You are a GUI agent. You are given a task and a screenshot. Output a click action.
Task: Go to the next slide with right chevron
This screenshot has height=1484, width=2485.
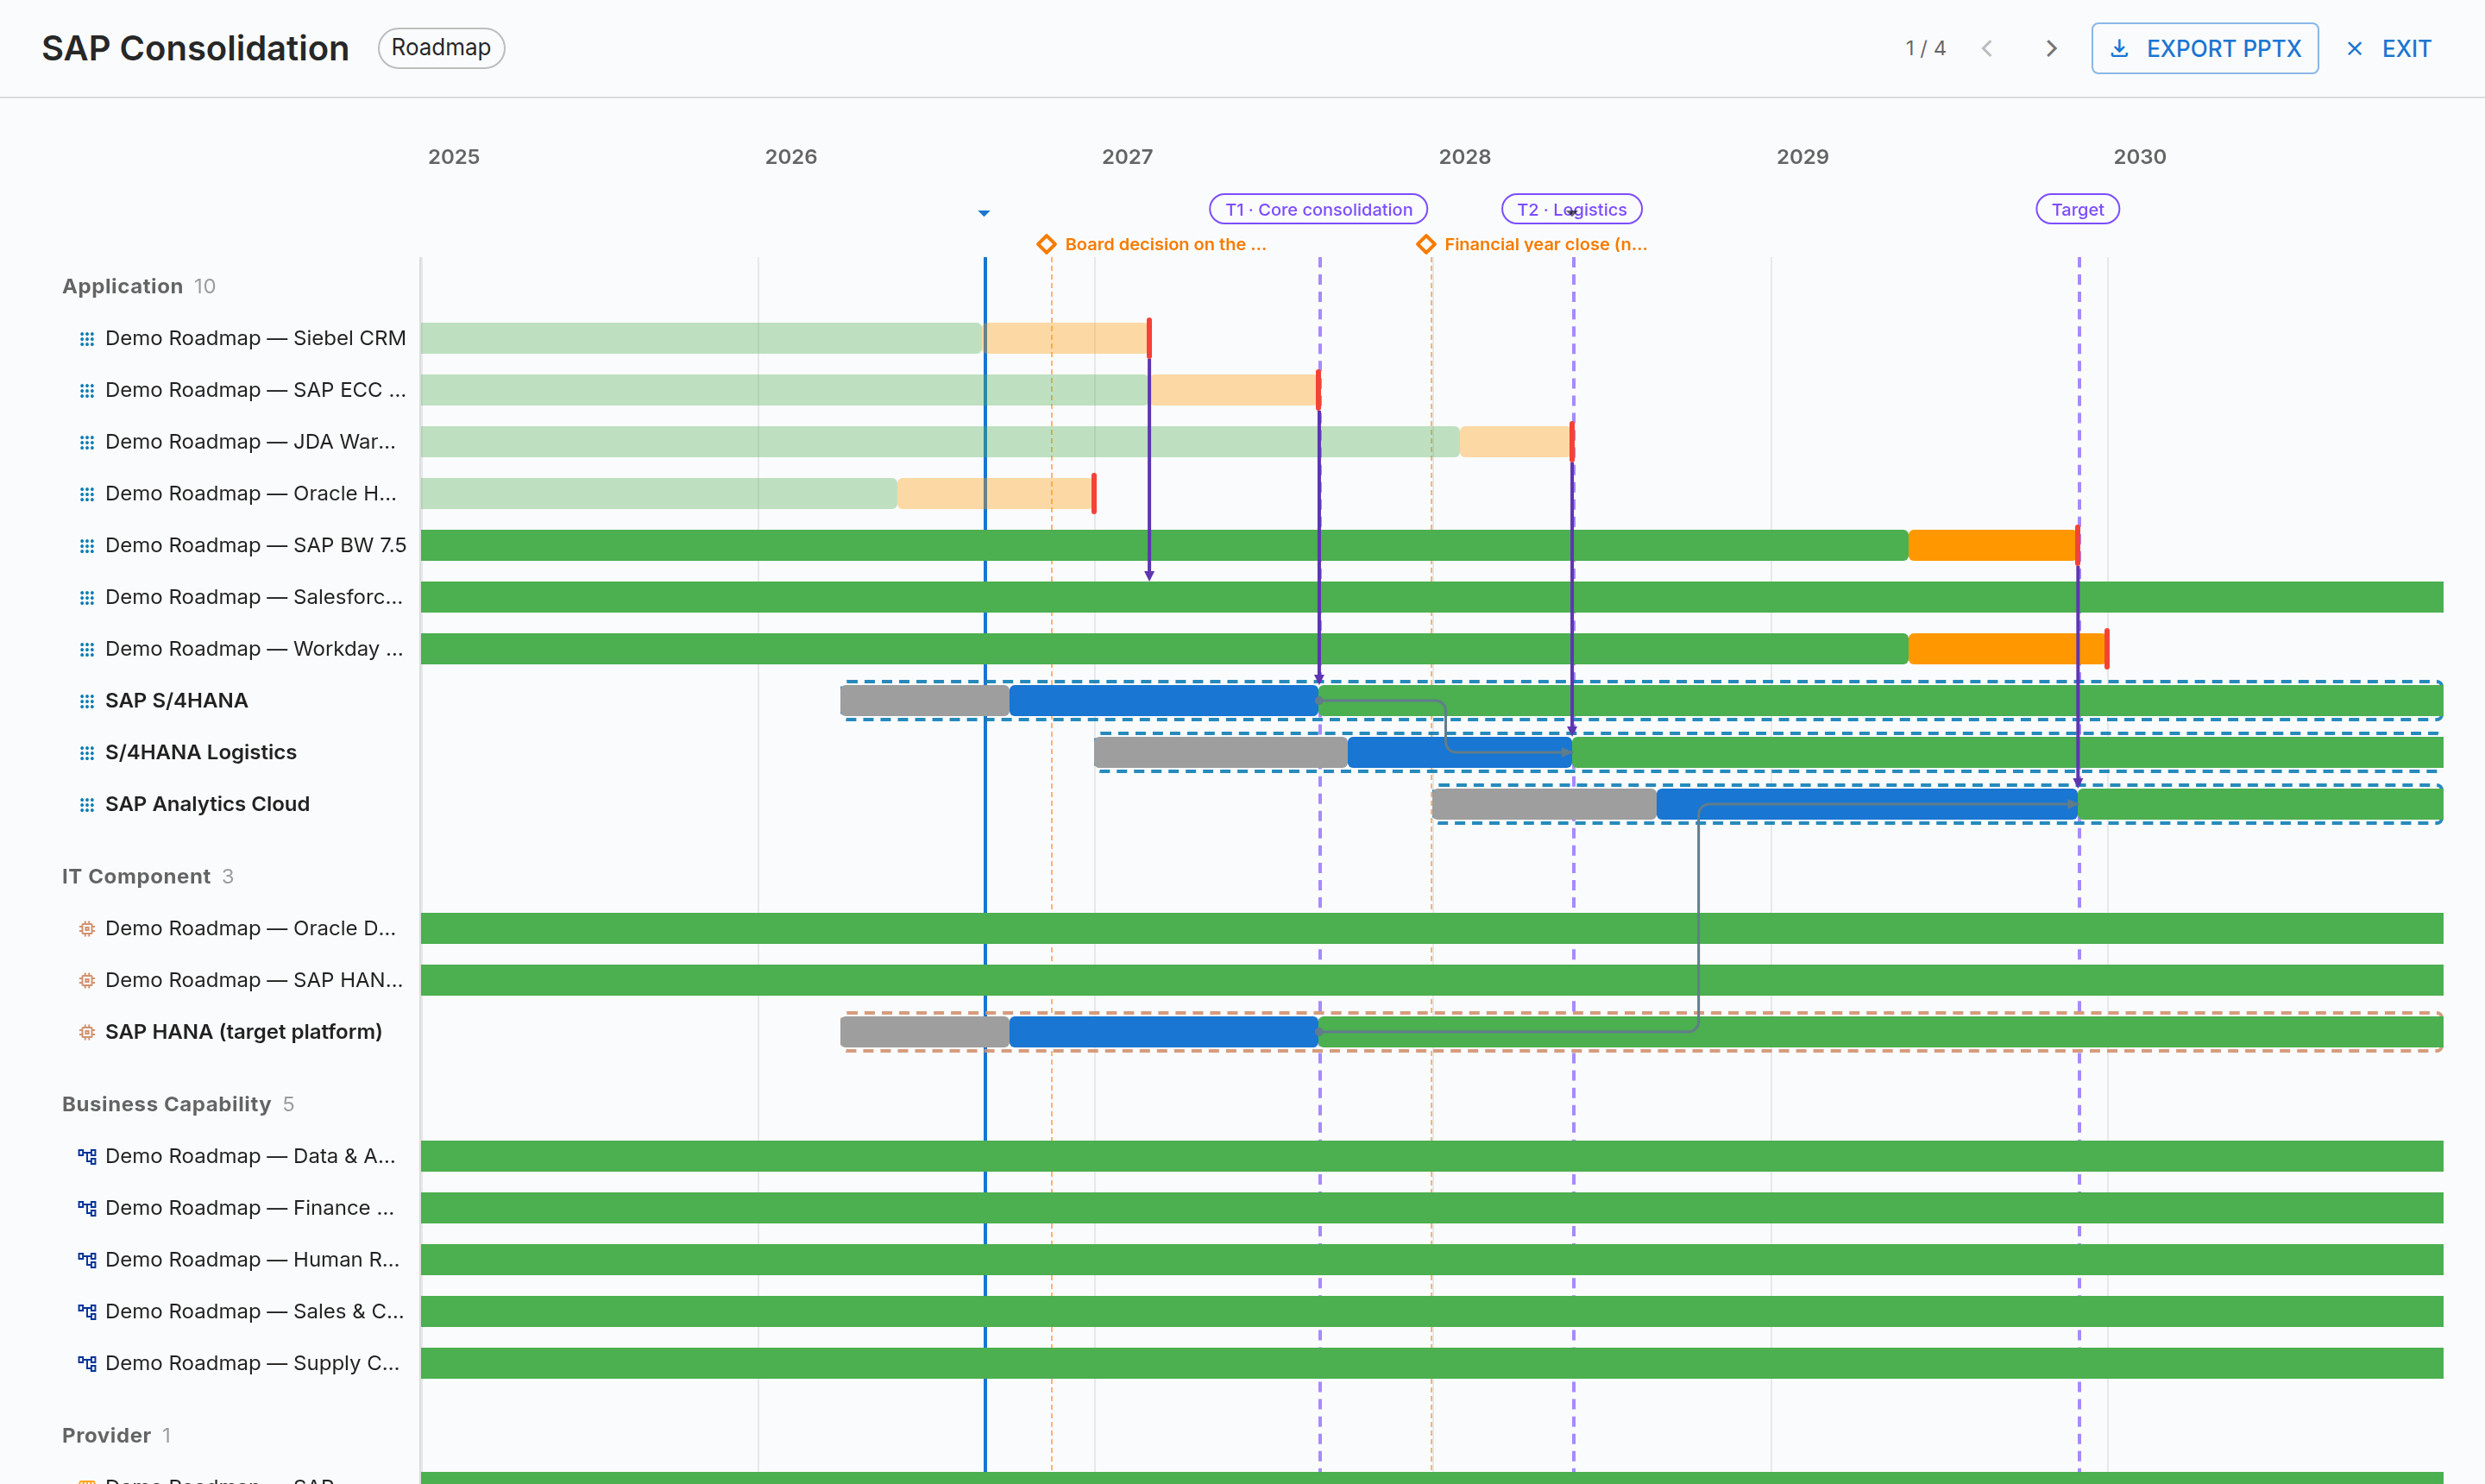coord(2051,49)
